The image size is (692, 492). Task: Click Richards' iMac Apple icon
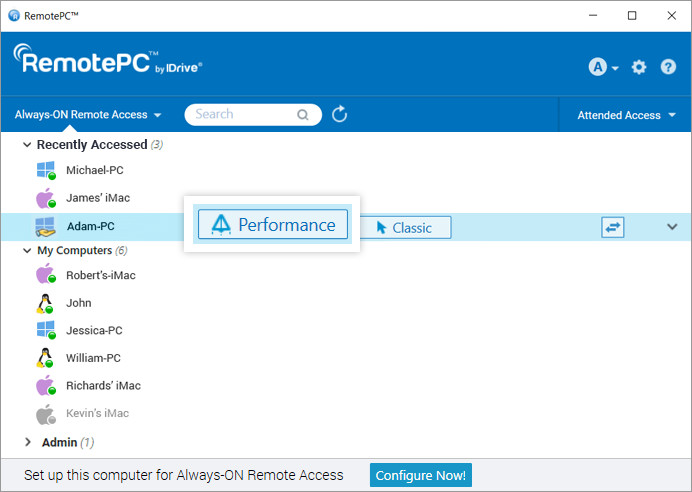[46, 386]
